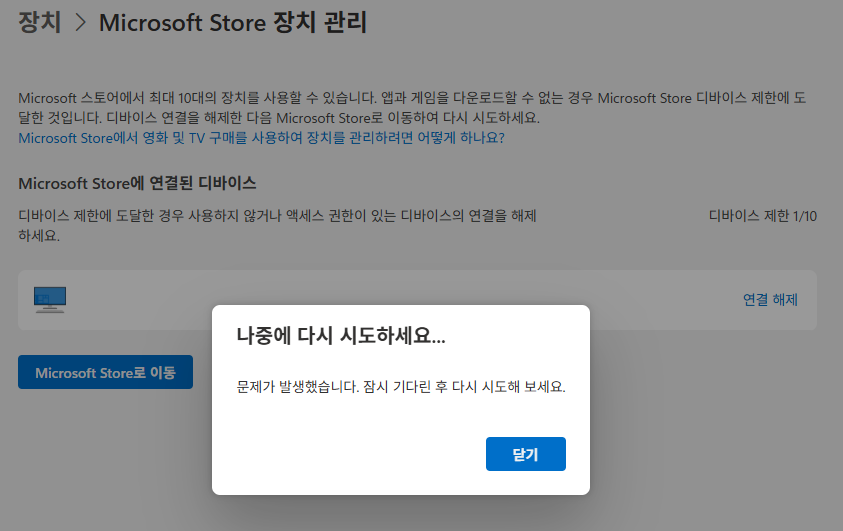Click the 연결 해제 link for the device
Screen dimensions: 843x531
pyautogui.click(x=770, y=299)
